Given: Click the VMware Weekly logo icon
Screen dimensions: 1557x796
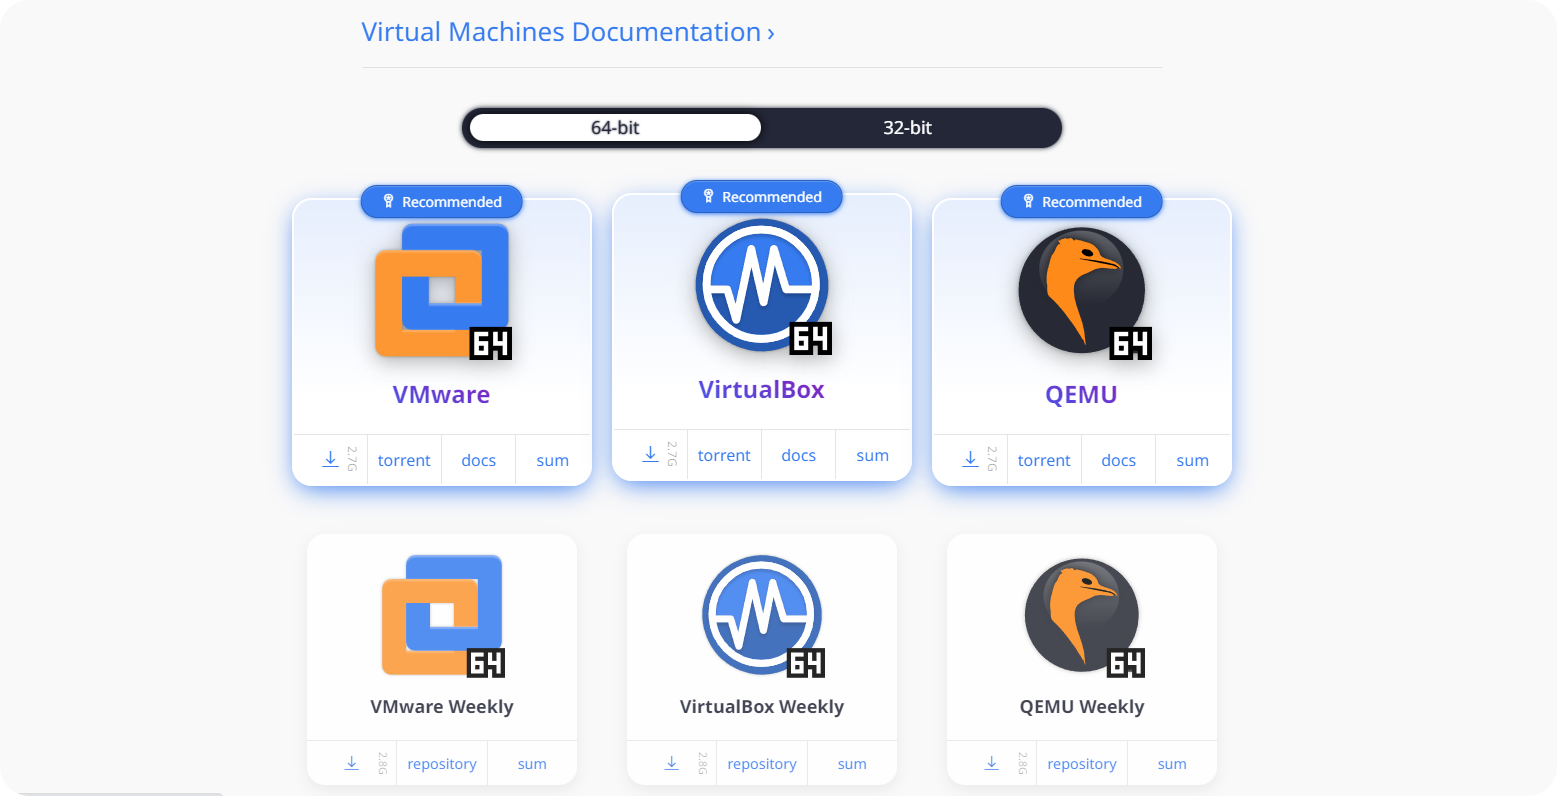Looking at the screenshot, I should coord(442,615).
